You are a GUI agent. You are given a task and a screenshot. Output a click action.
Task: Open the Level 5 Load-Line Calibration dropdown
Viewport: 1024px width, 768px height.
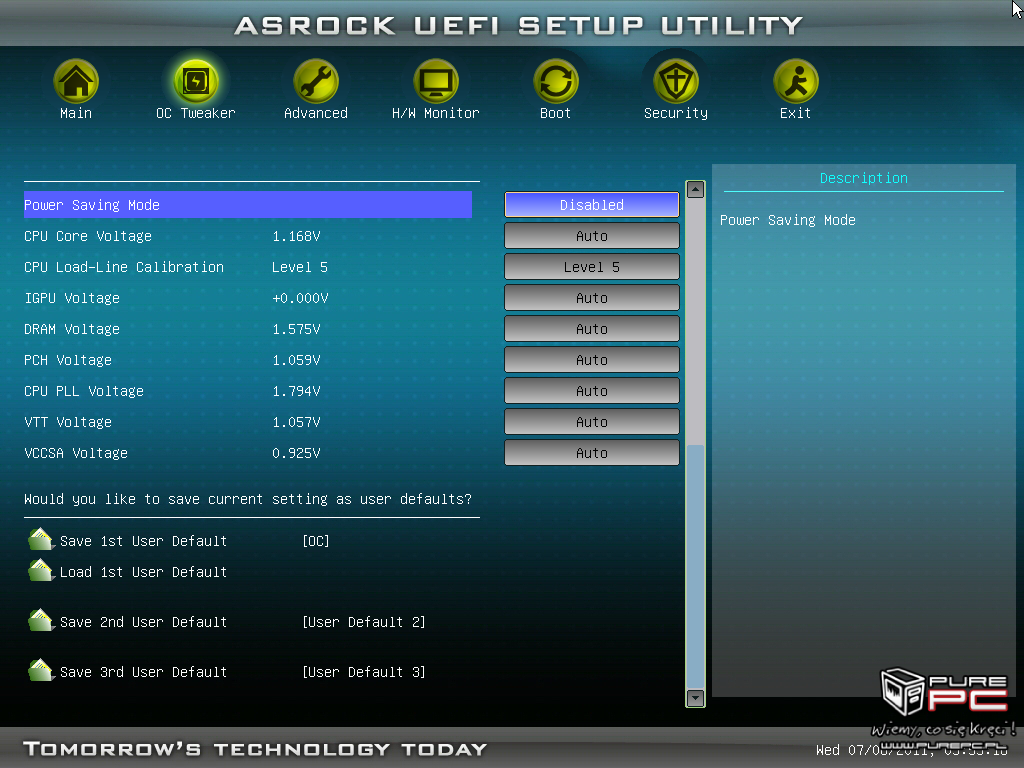coord(592,267)
